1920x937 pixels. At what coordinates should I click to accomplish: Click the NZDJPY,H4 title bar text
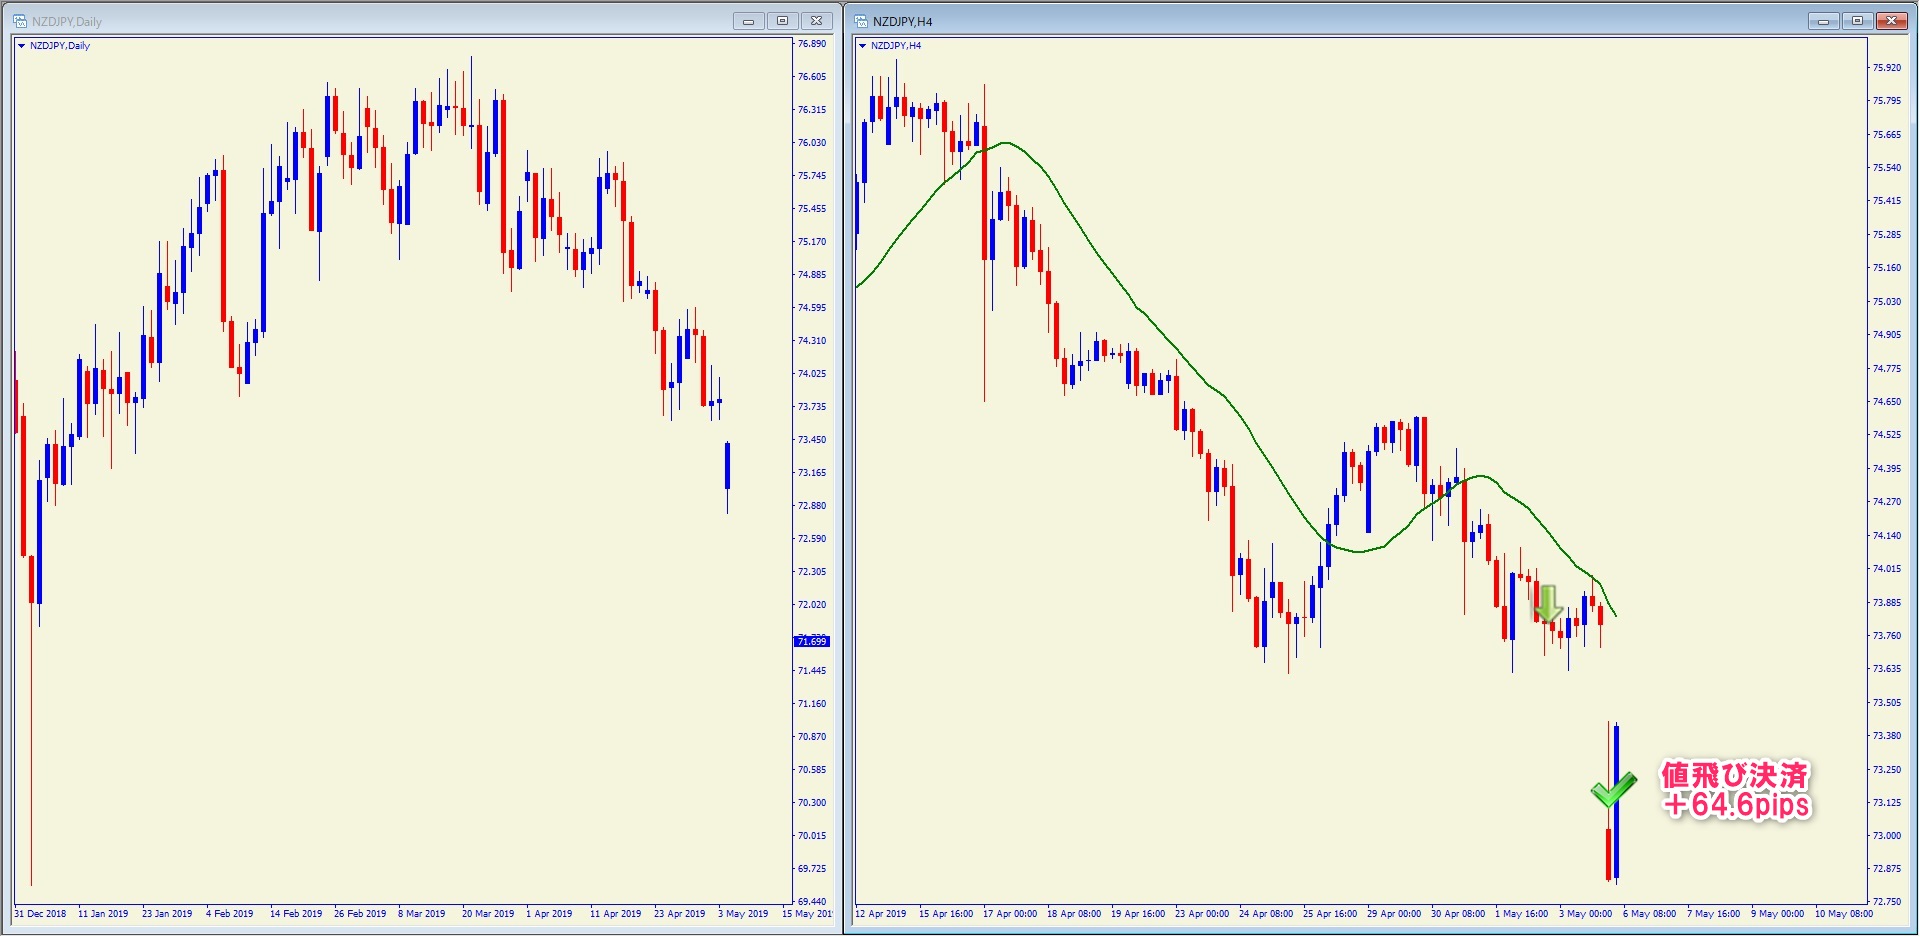[x=903, y=22]
